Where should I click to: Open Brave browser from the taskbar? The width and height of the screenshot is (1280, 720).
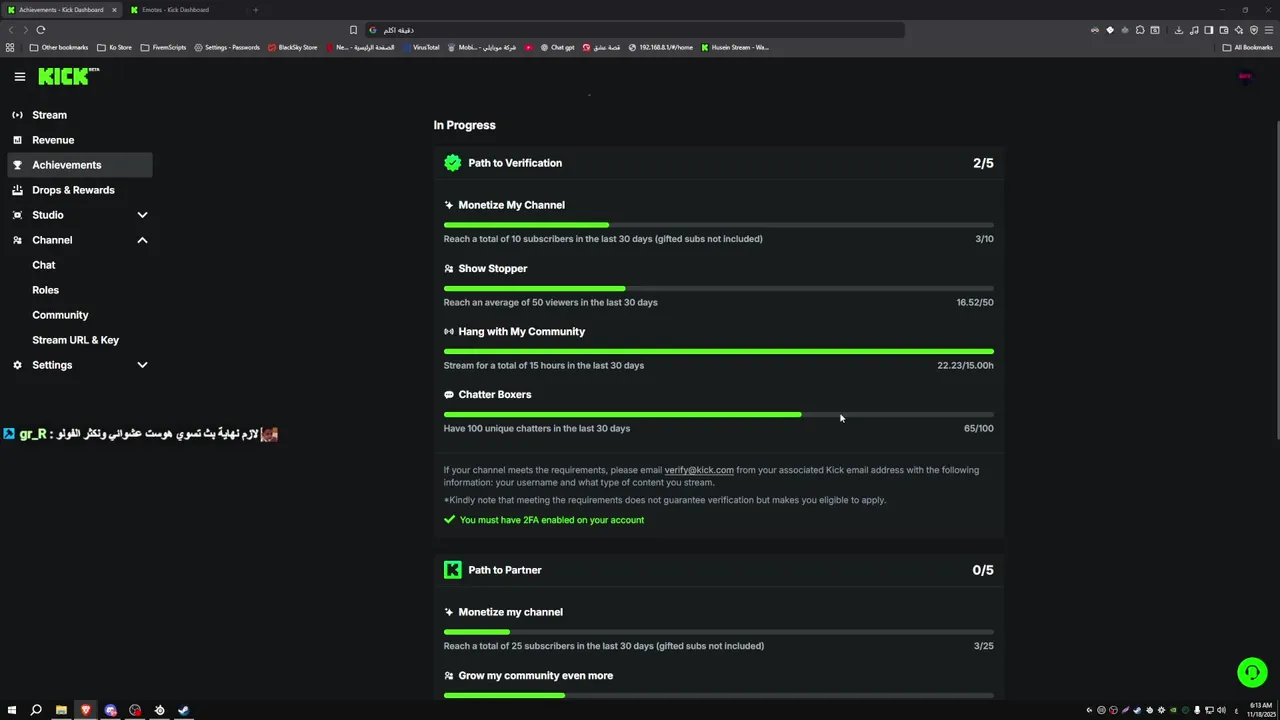pyautogui.click(x=86, y=710)
